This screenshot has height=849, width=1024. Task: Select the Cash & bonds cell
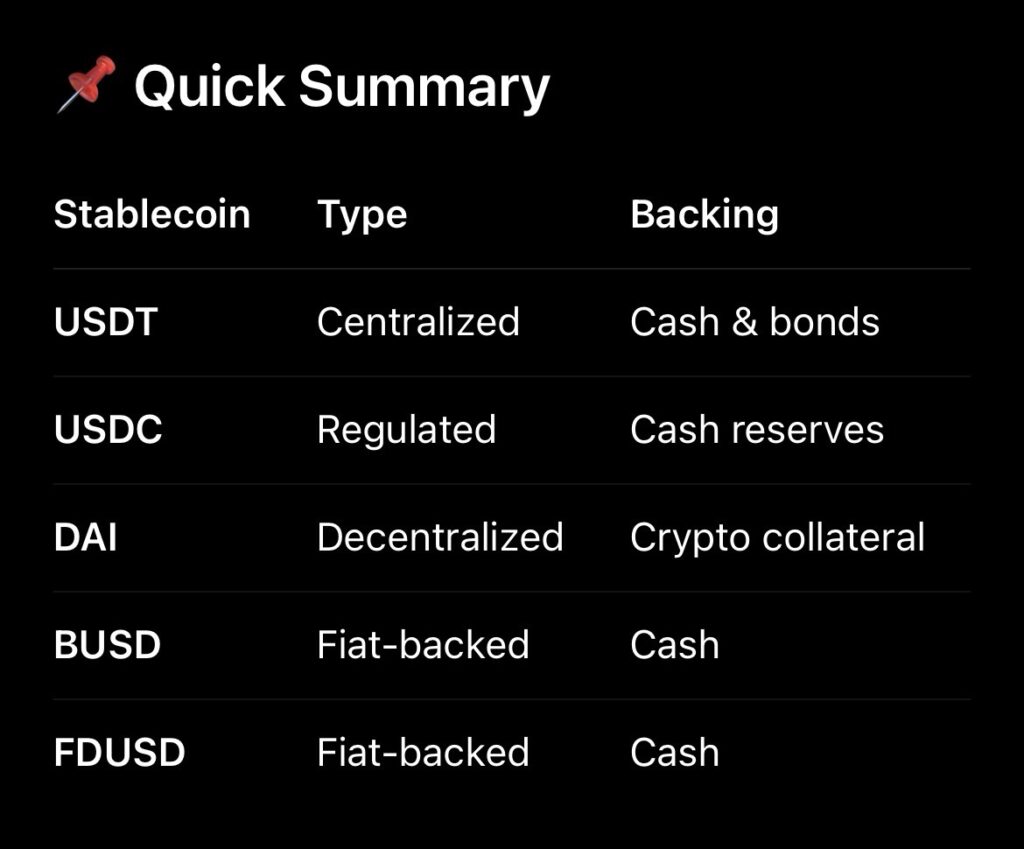[754, 322]
